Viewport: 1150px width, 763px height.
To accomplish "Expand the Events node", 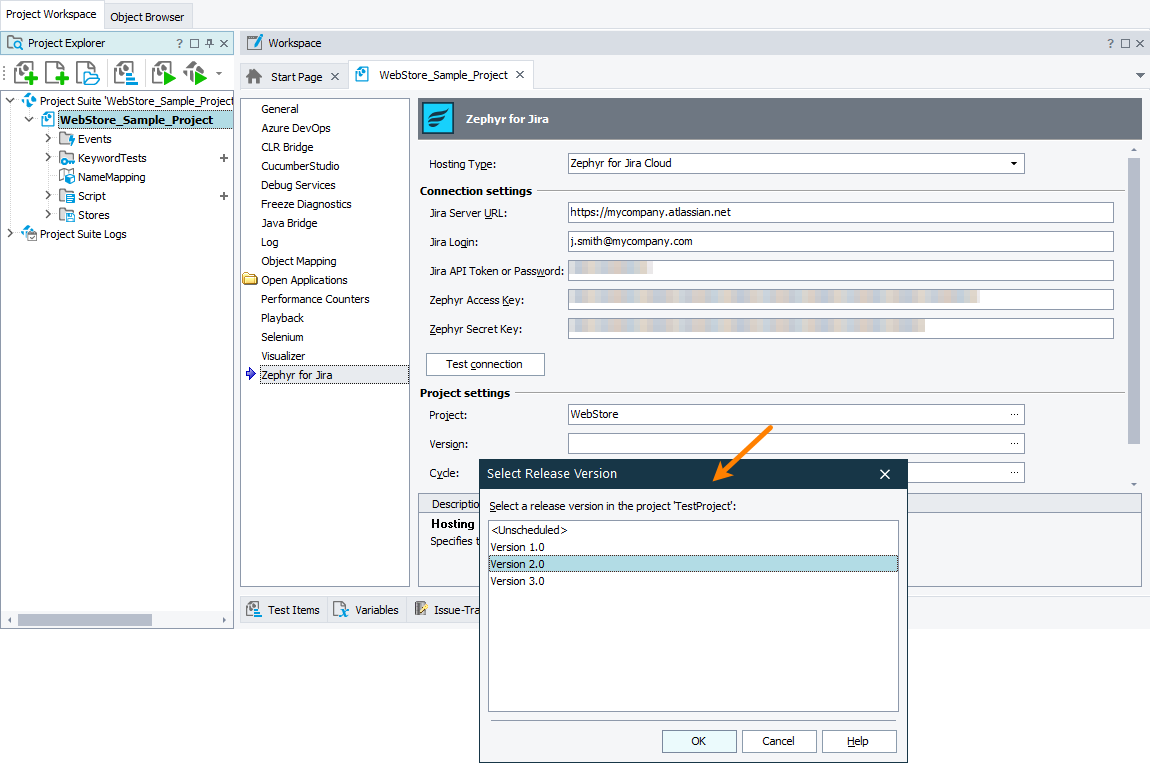I will coord(48,138).
